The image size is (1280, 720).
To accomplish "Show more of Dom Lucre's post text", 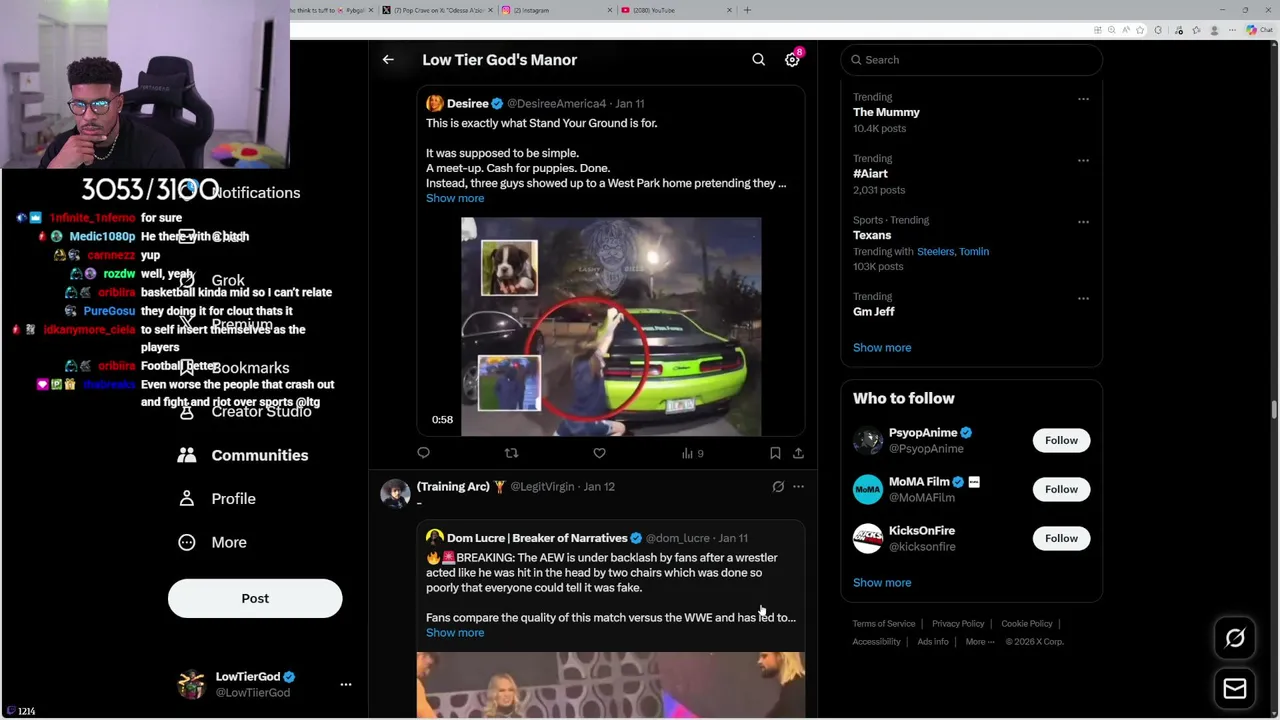I will (455, 633).
